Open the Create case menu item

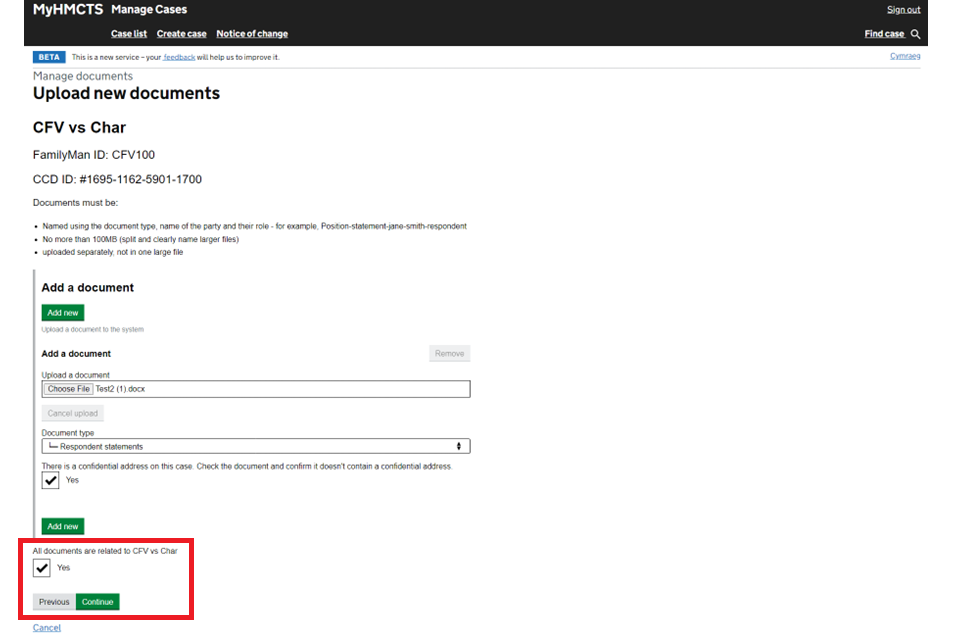181,34
